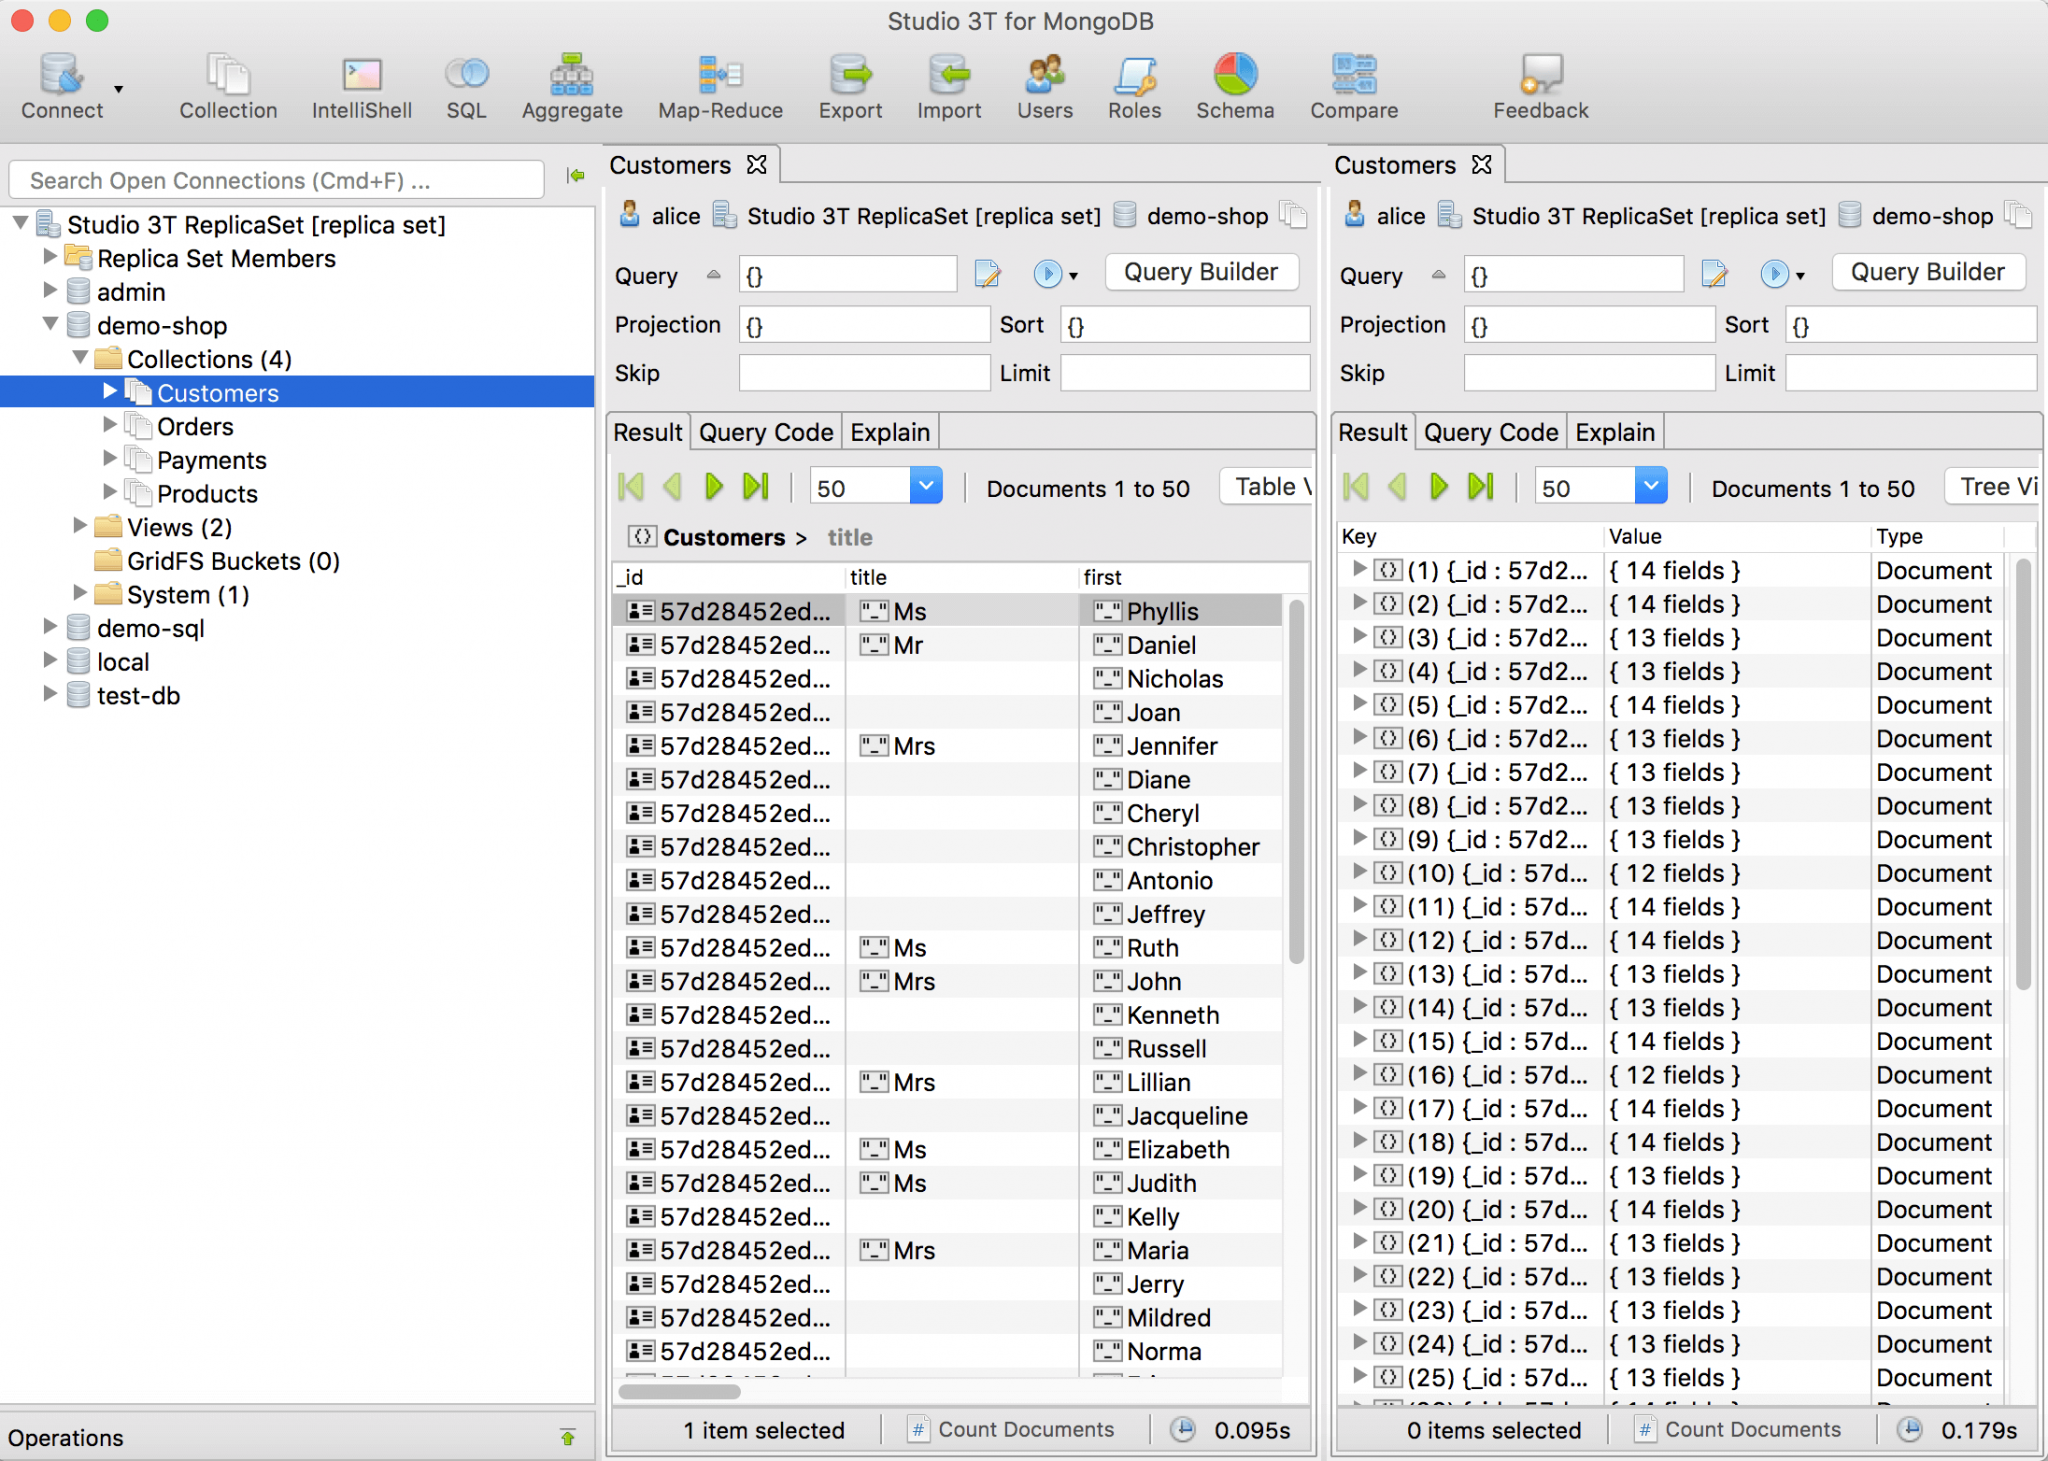Expand the Orders collection
2048x1461 pixels.
coord(110,425)
